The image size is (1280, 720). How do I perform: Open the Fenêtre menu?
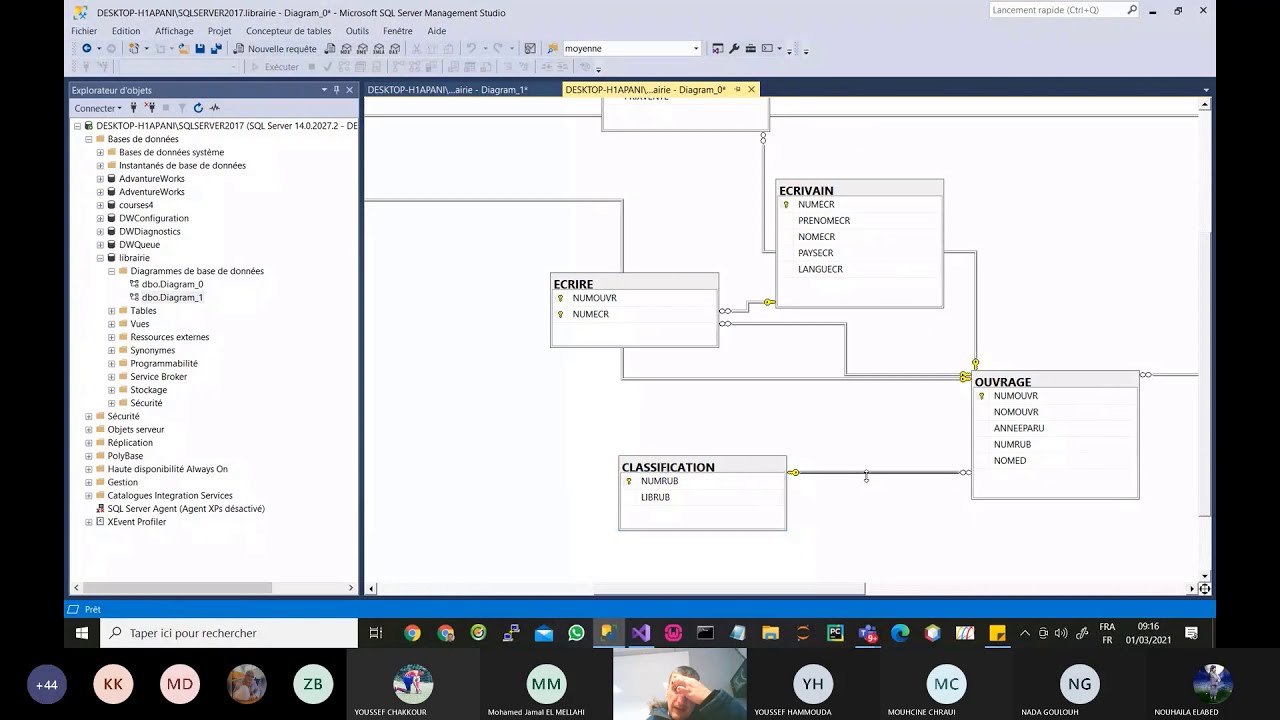[x=398, y=31]
